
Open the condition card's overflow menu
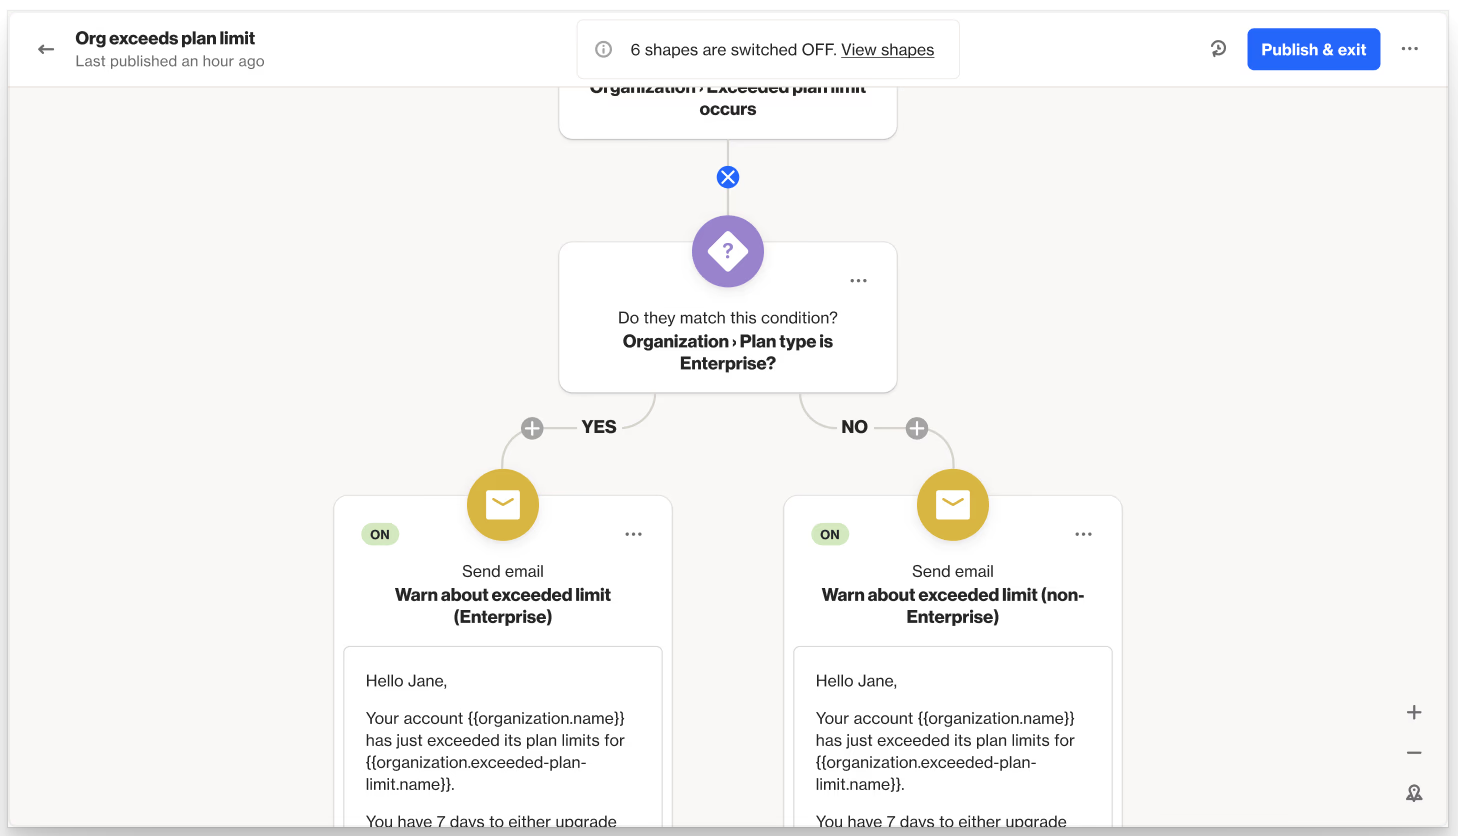point(858,281)
